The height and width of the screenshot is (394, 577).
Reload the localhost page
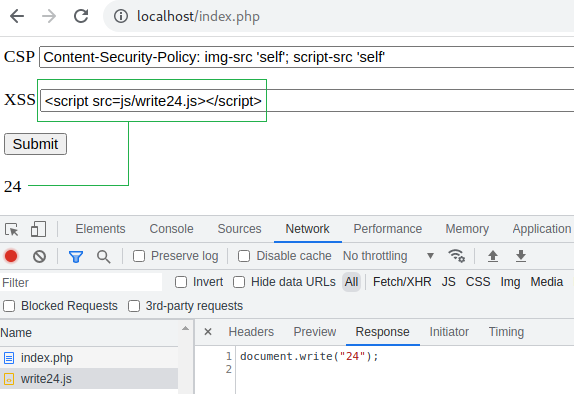click(81, 16)
